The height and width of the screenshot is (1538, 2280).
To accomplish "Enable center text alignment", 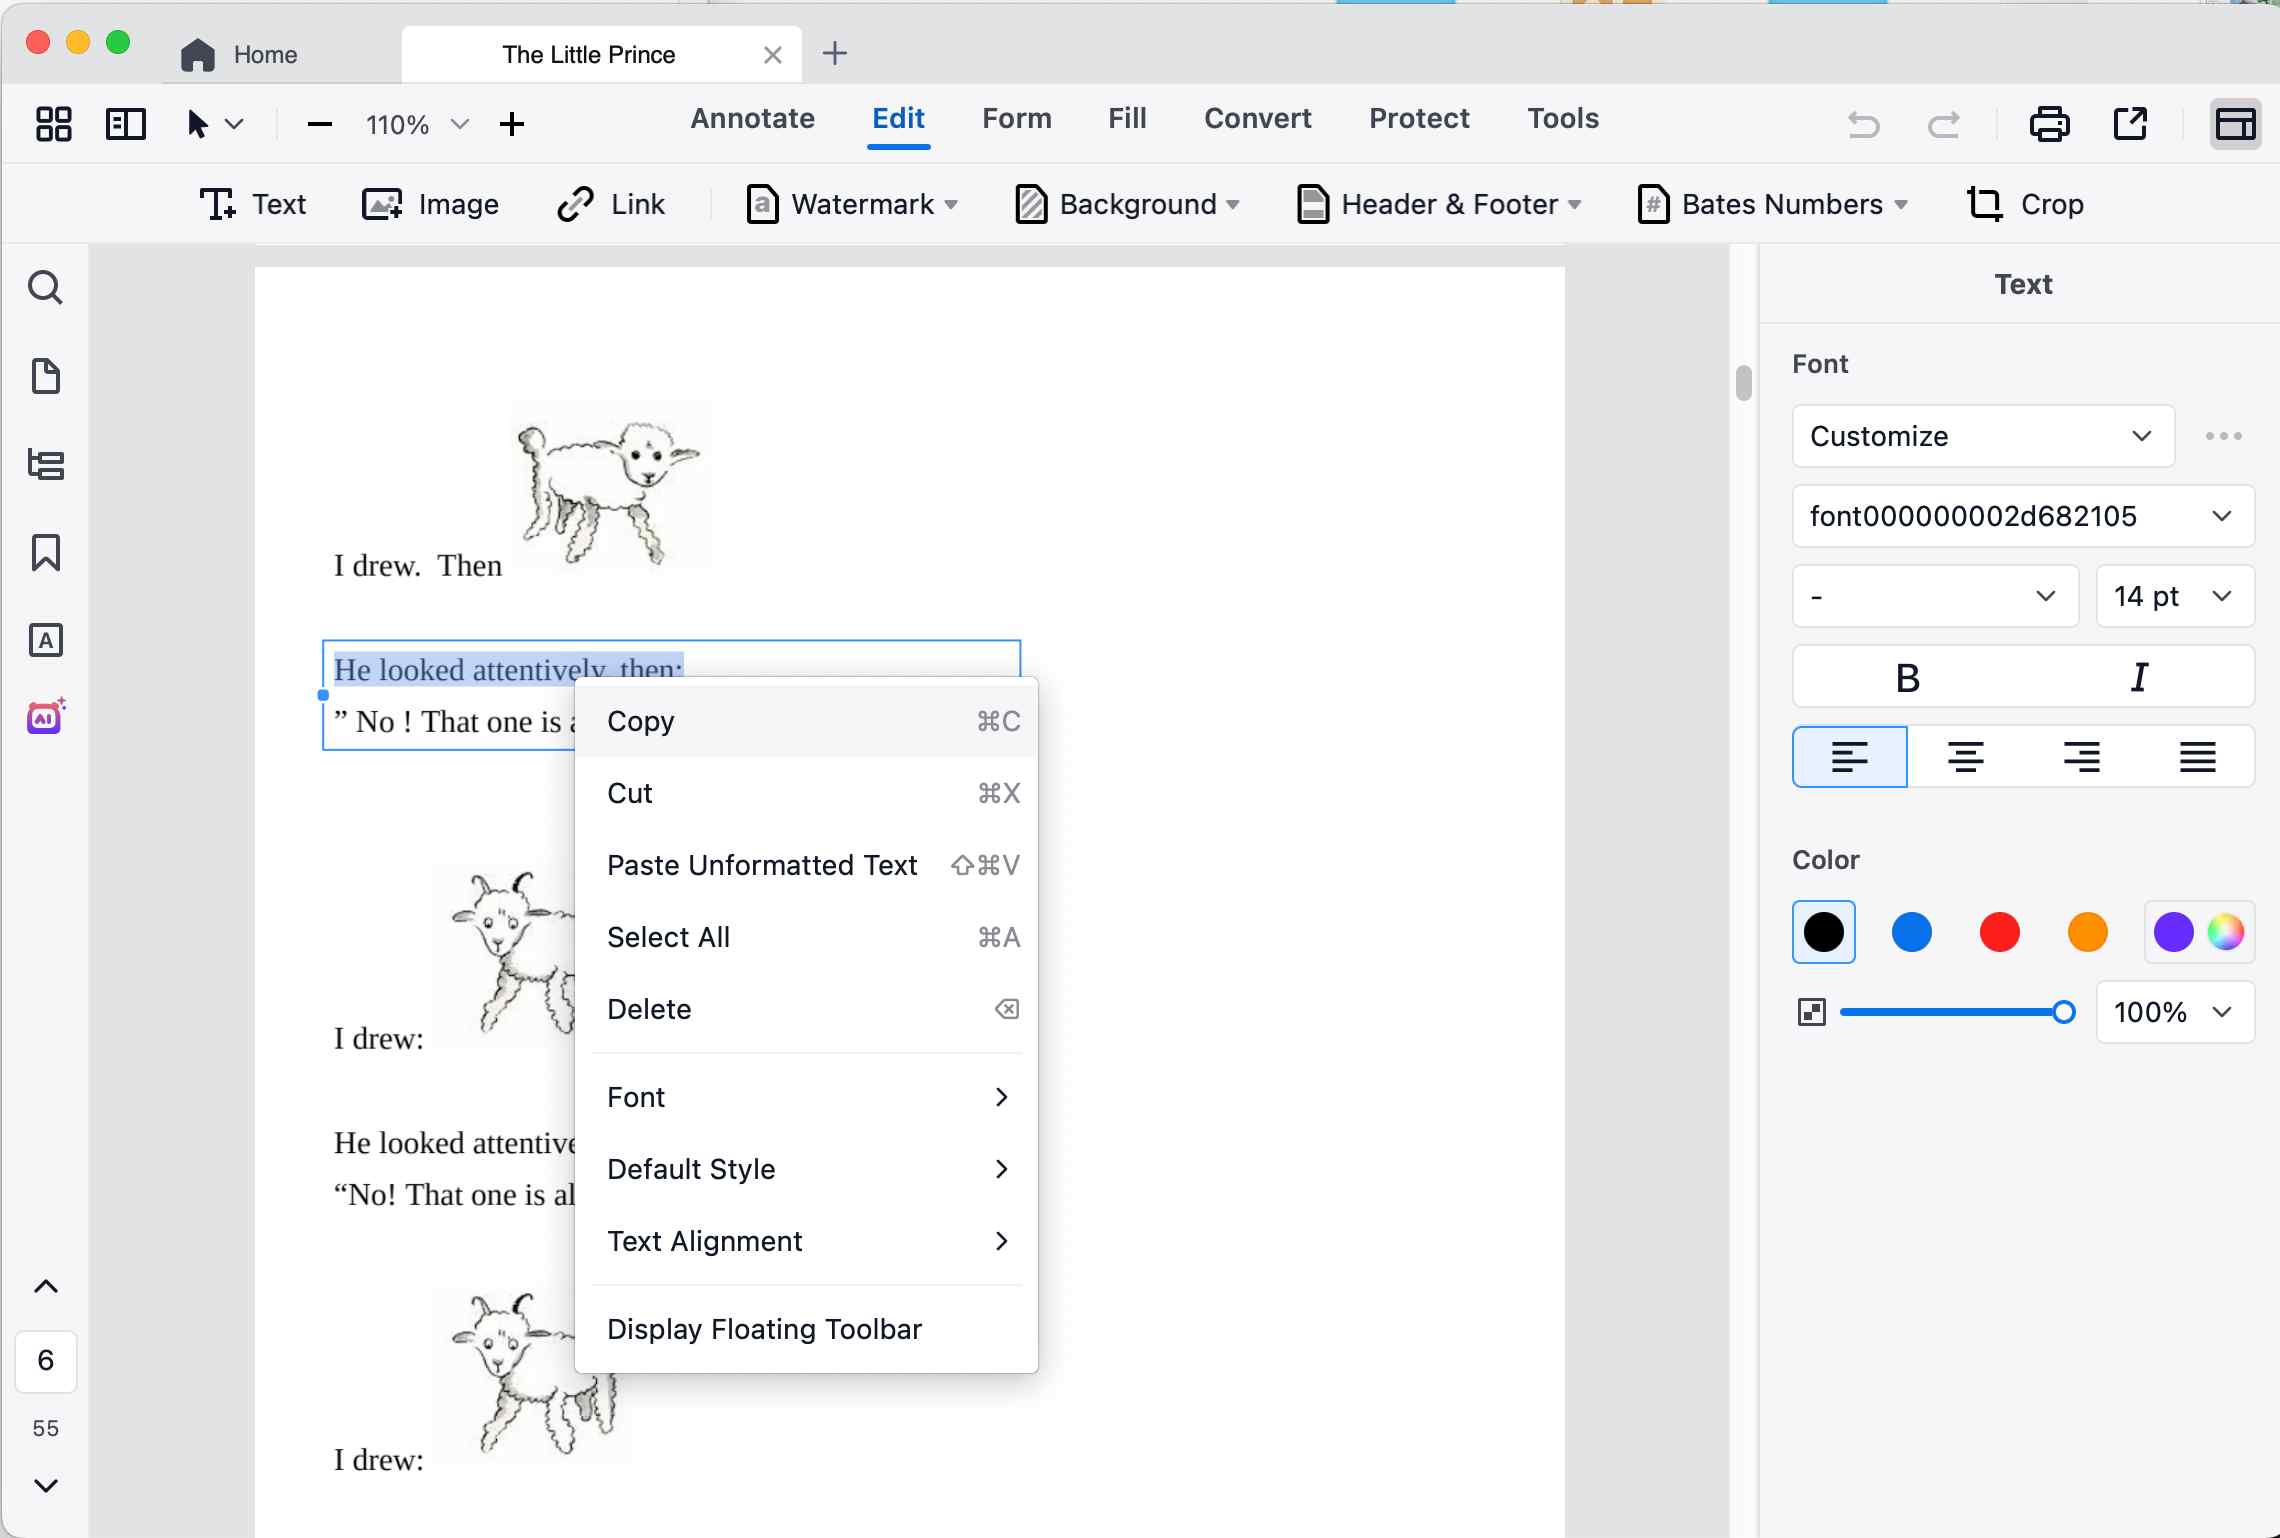I will (1965, 757).
